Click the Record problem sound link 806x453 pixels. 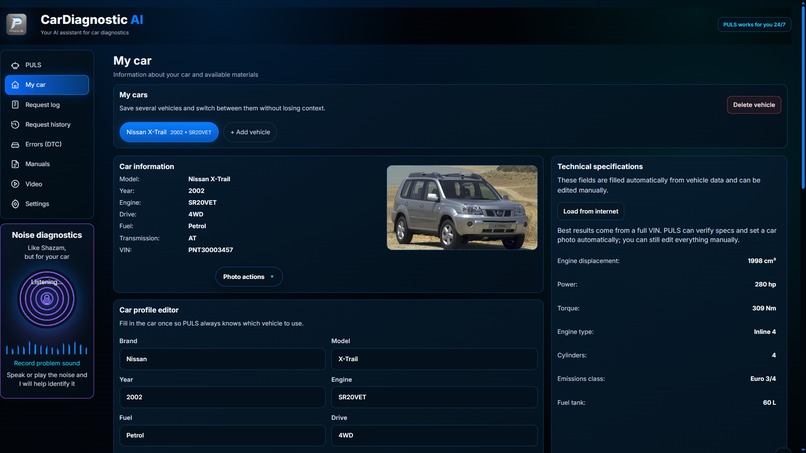coord(47,363)
